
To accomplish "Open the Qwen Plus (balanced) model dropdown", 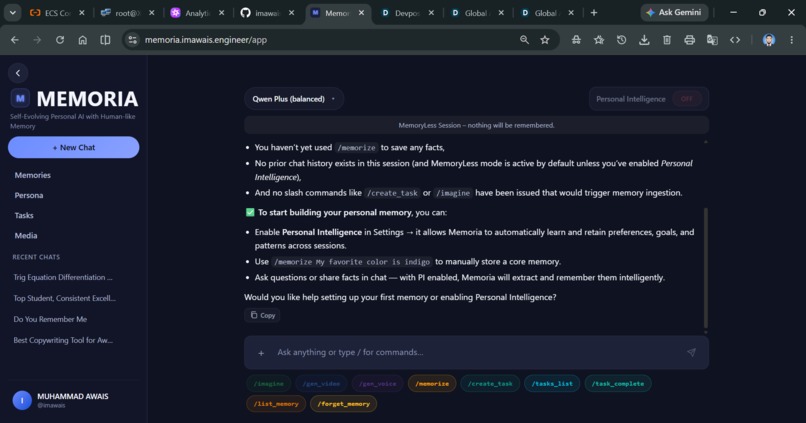I will 294,99.
